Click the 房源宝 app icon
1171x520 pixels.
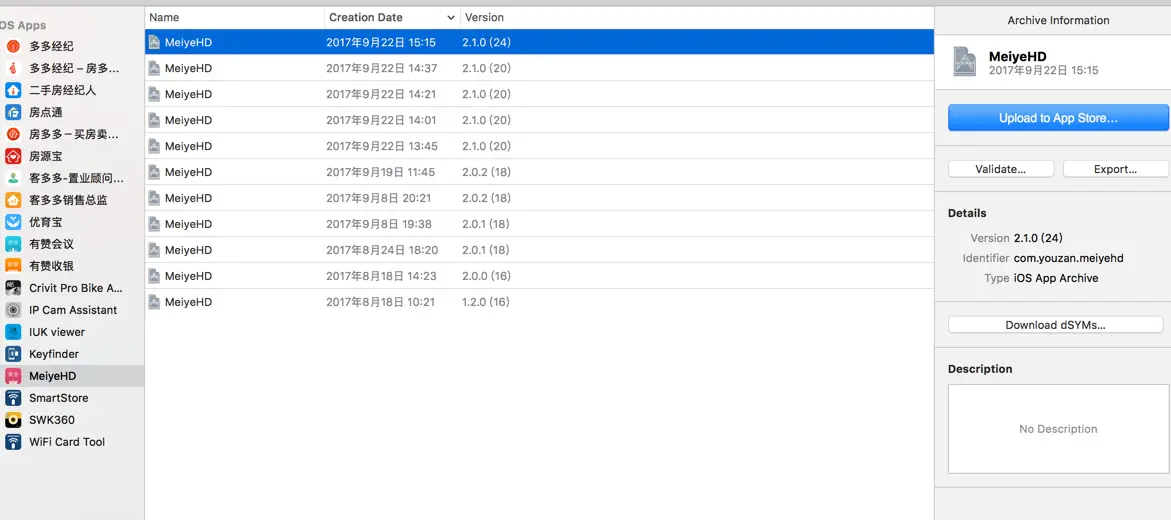click(13, 156)
